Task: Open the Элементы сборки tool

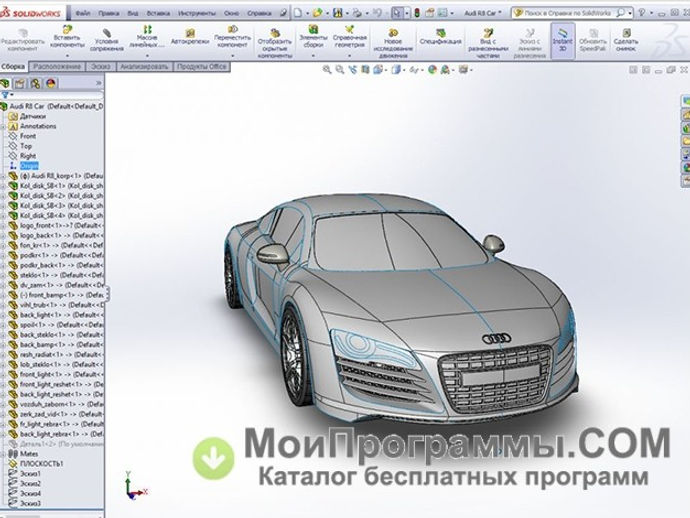Action: 313,37
